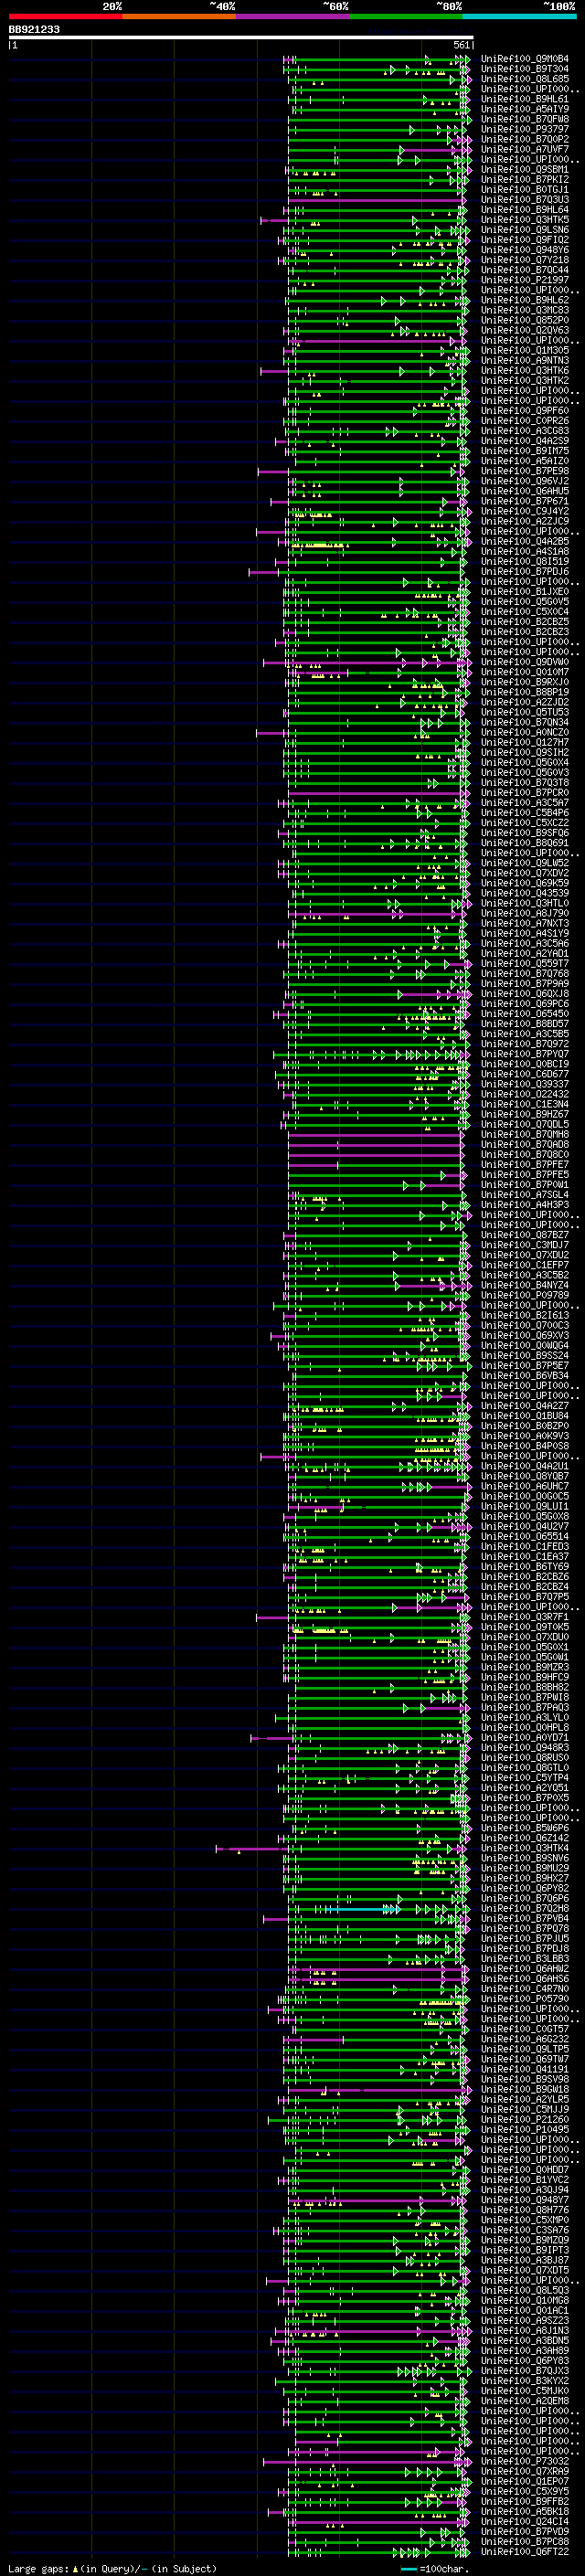Image resolution: width=585 pixels, height=2576 pixels.
Task: Click the orange ~40% identity legend bar
Action: pos(179,16)
